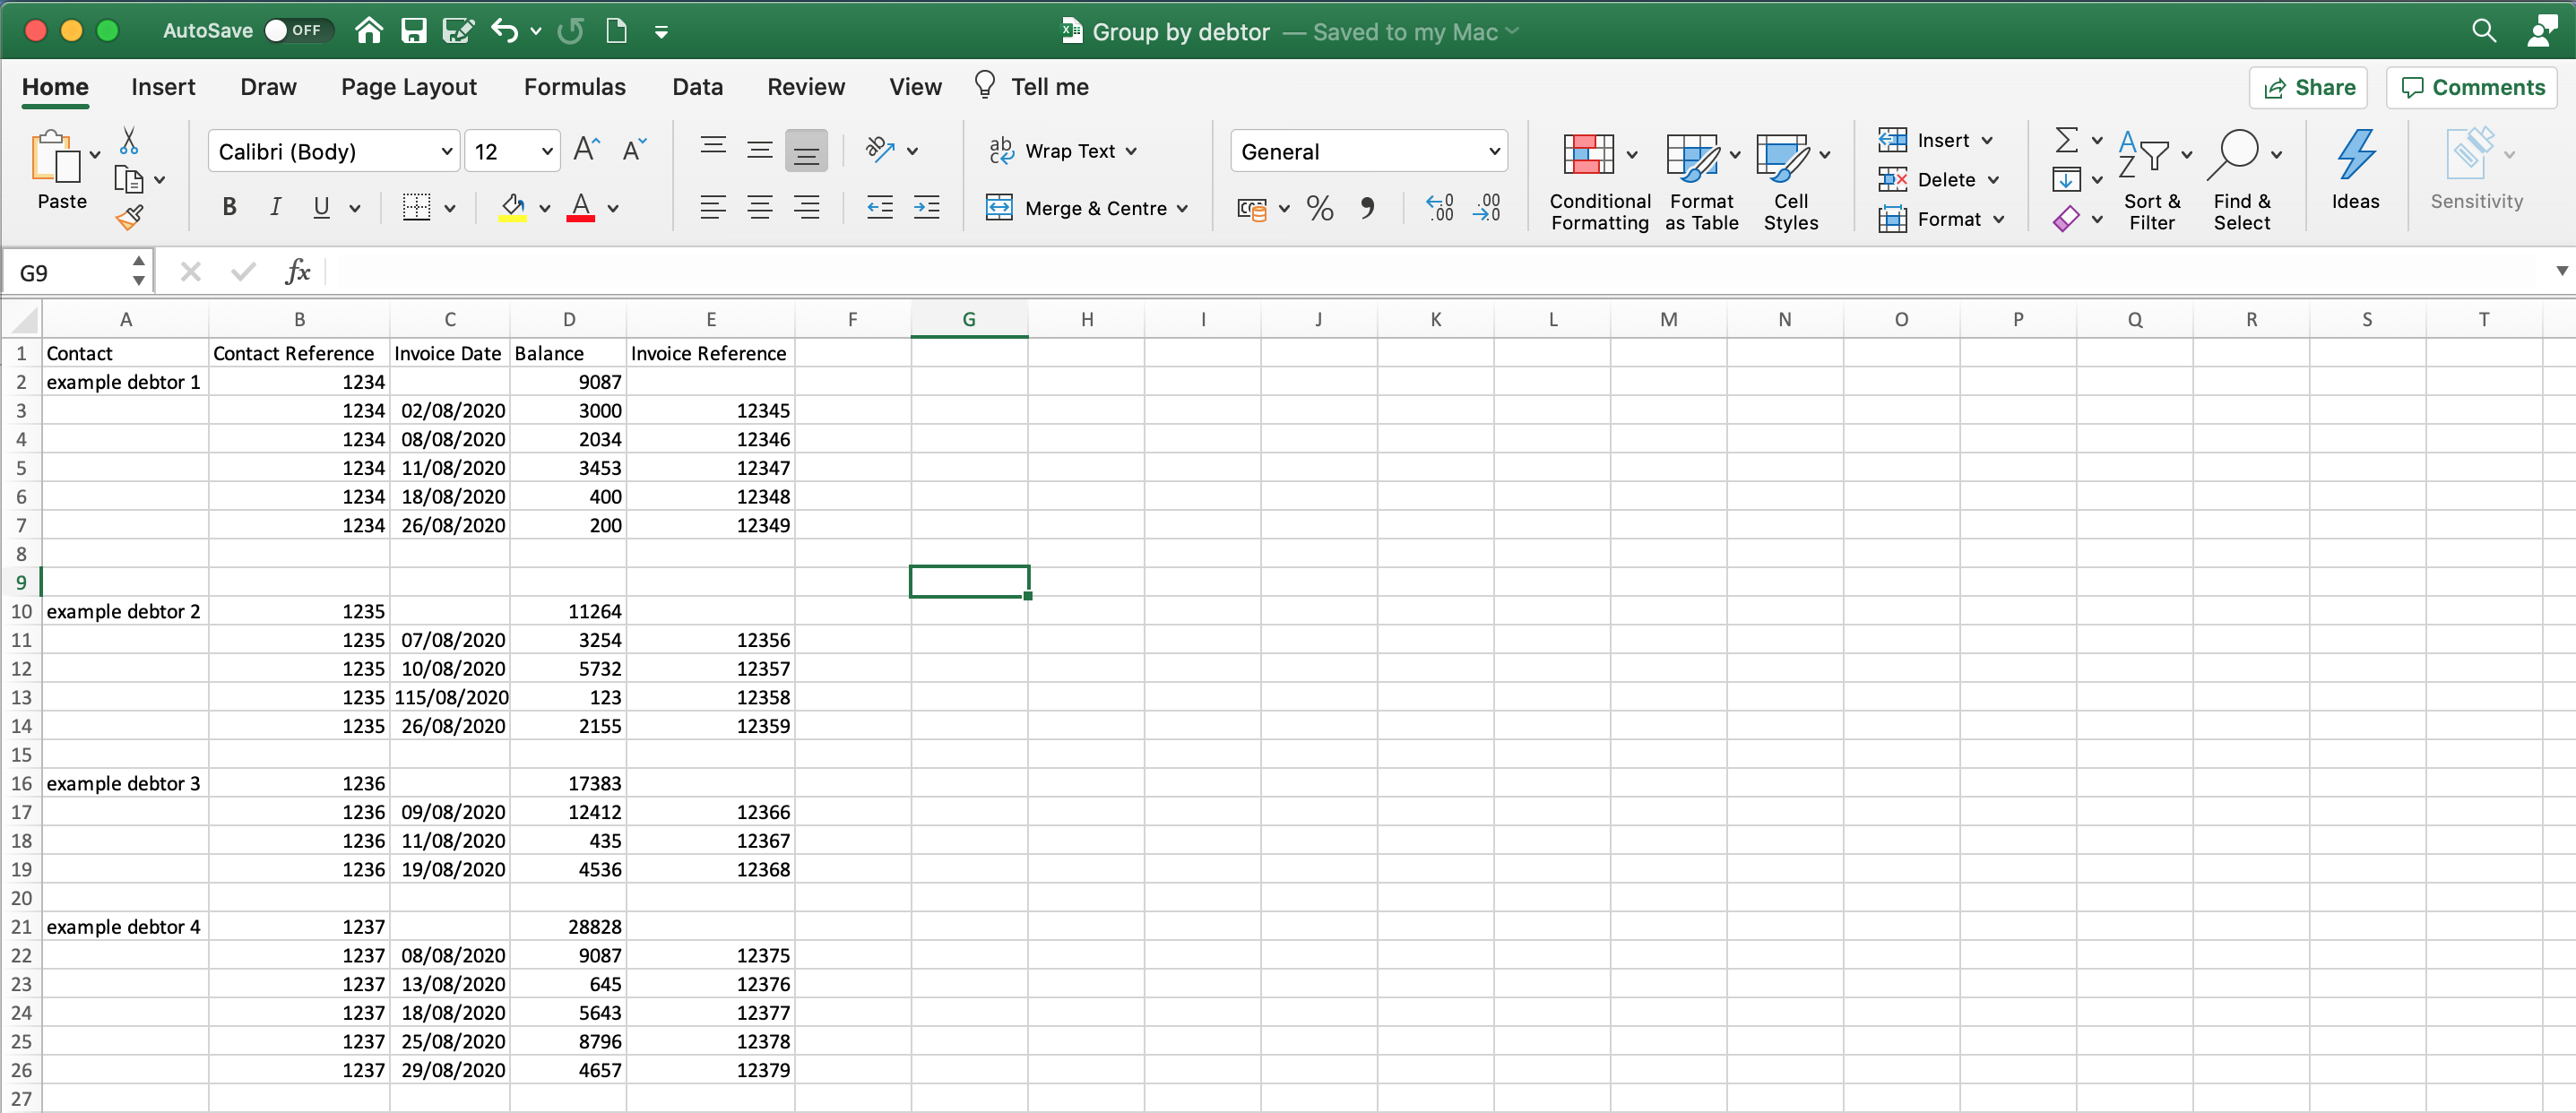Click the AutoSum sigma icon
Image resolution: width=2576 pixels, height=1113 pixels.
point(2066,140)
